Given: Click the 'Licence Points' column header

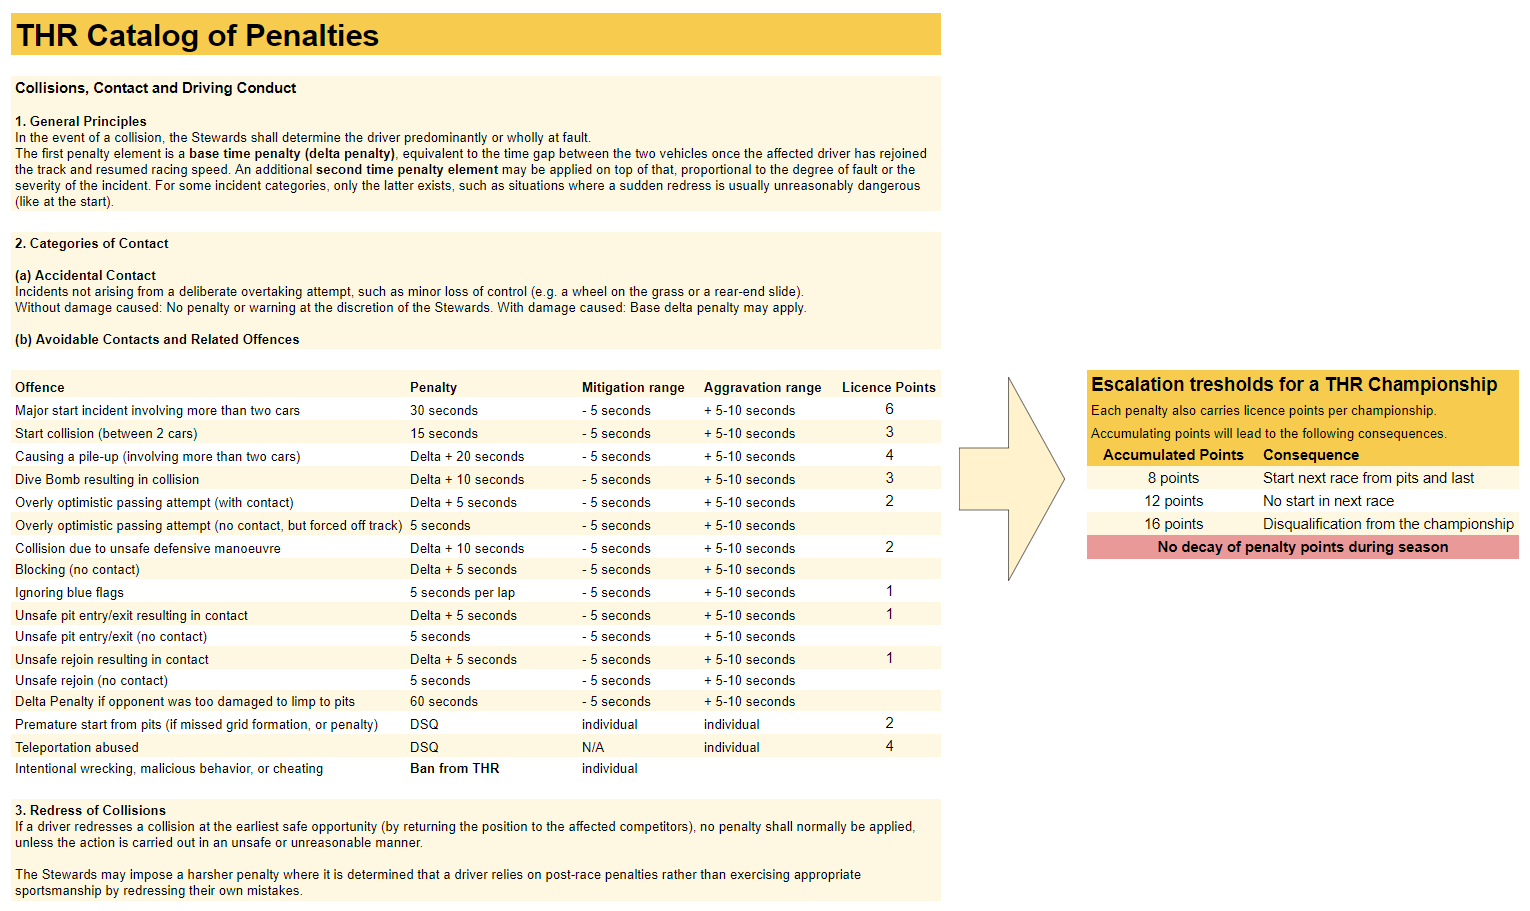Looking at the screenshot, I should 888,387.
